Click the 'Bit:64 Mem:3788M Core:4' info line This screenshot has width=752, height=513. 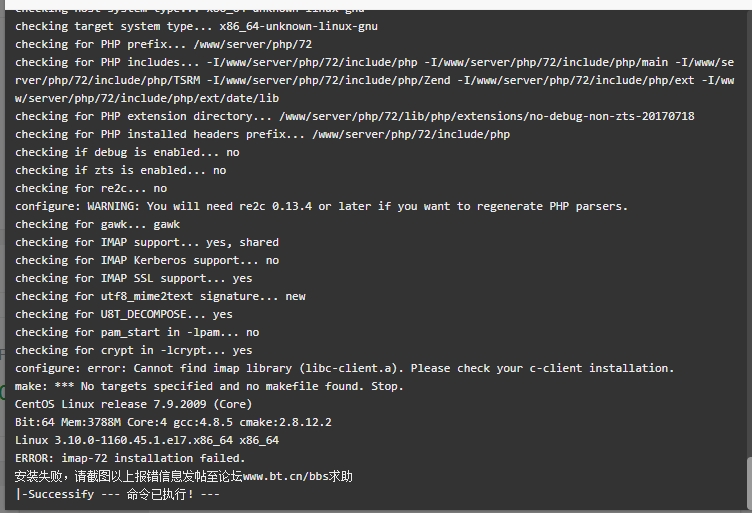tap(173, 422)
